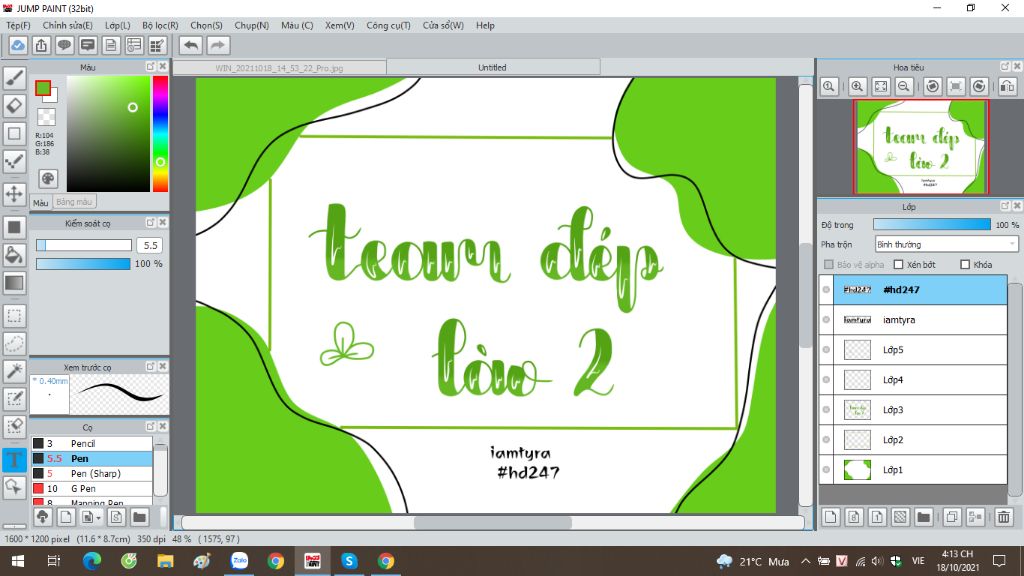Click the horizontal canvas scrollbar
This screenshot has height=576, width=1024.
click(493, 522)
